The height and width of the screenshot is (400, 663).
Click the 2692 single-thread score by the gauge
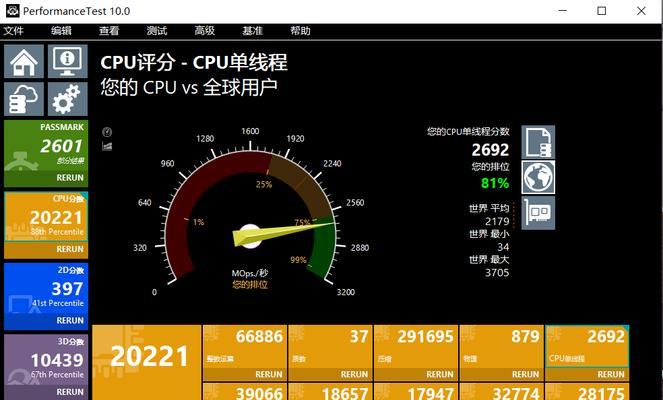click(x=490, y=150)
